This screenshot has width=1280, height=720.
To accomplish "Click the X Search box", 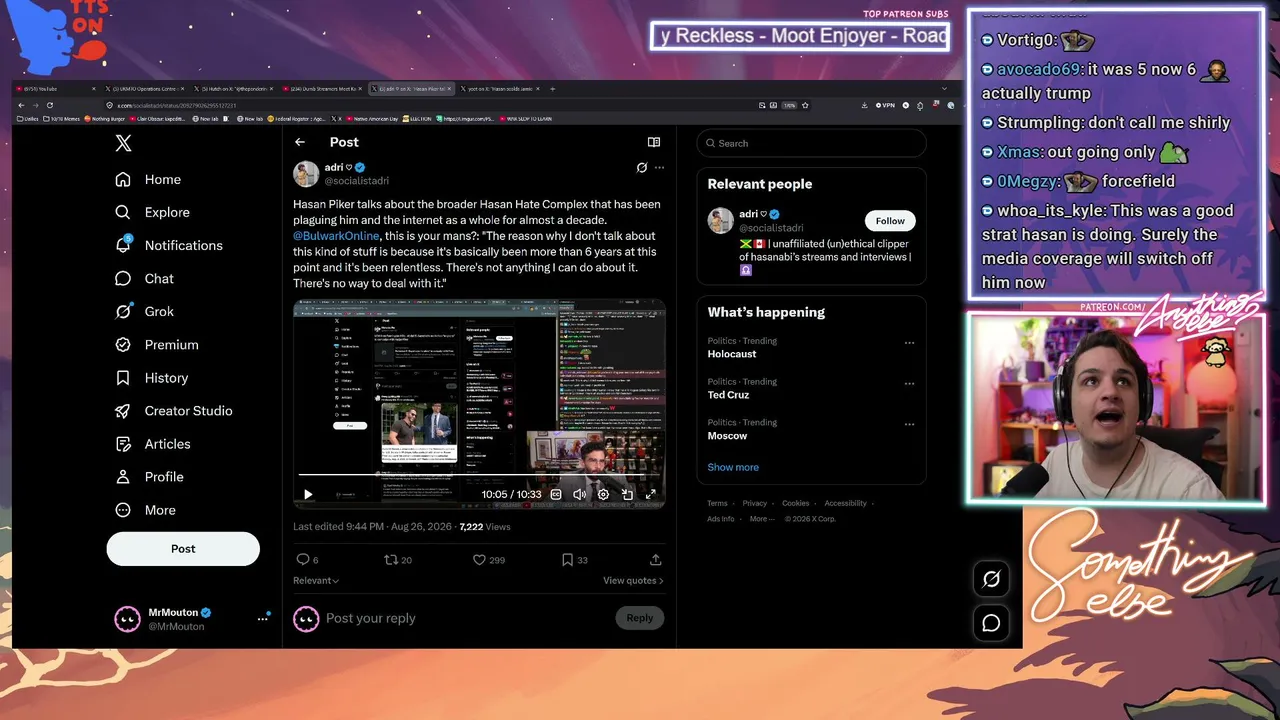I will click(x=811, y=143).
